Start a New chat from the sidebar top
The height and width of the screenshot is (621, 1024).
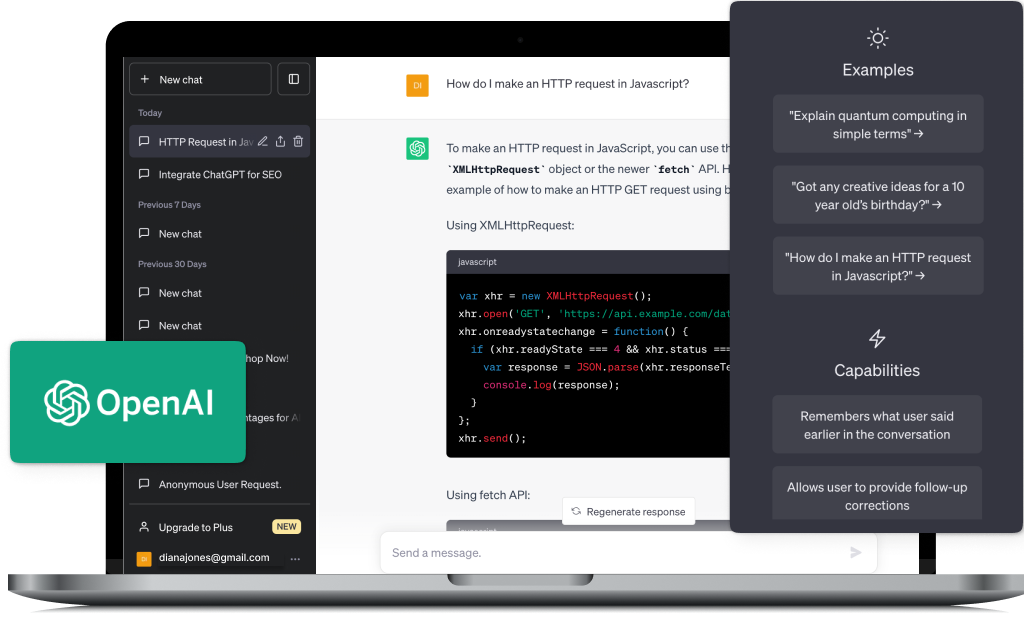click(200, 79)
